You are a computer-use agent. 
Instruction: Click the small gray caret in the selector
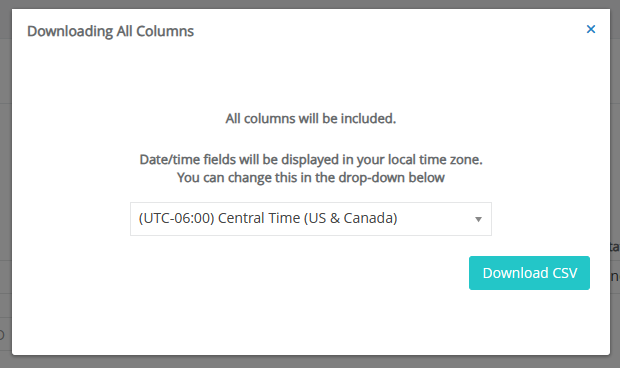coord(478,219)
